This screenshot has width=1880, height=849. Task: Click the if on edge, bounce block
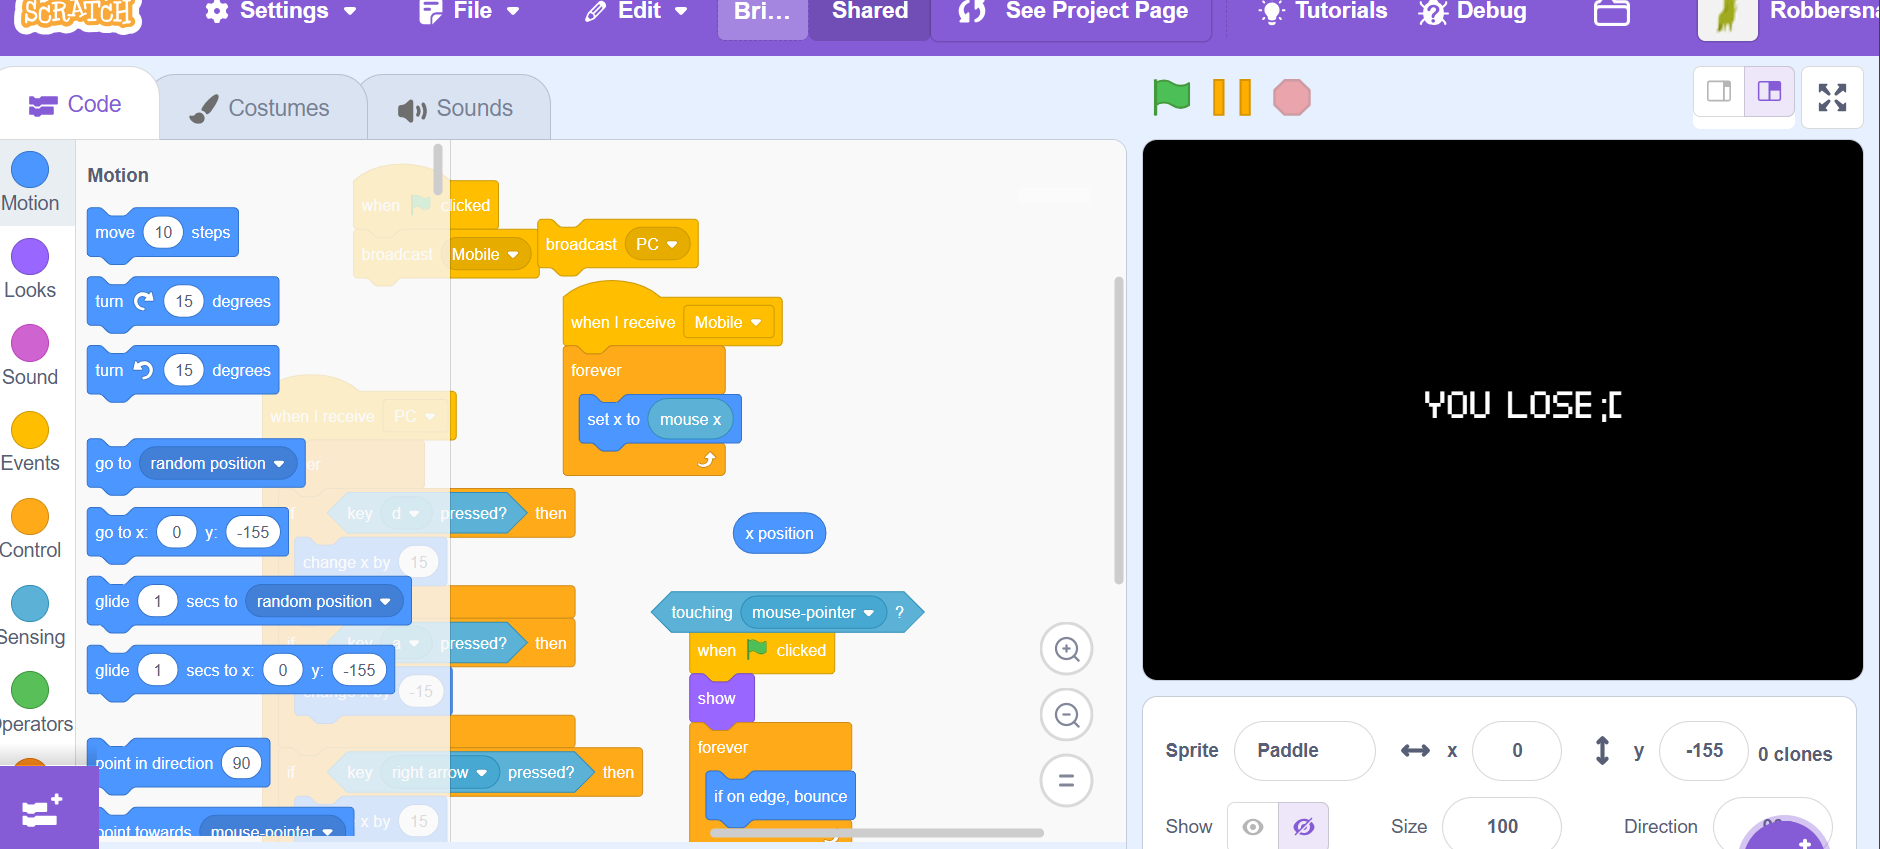click(780, 797)
